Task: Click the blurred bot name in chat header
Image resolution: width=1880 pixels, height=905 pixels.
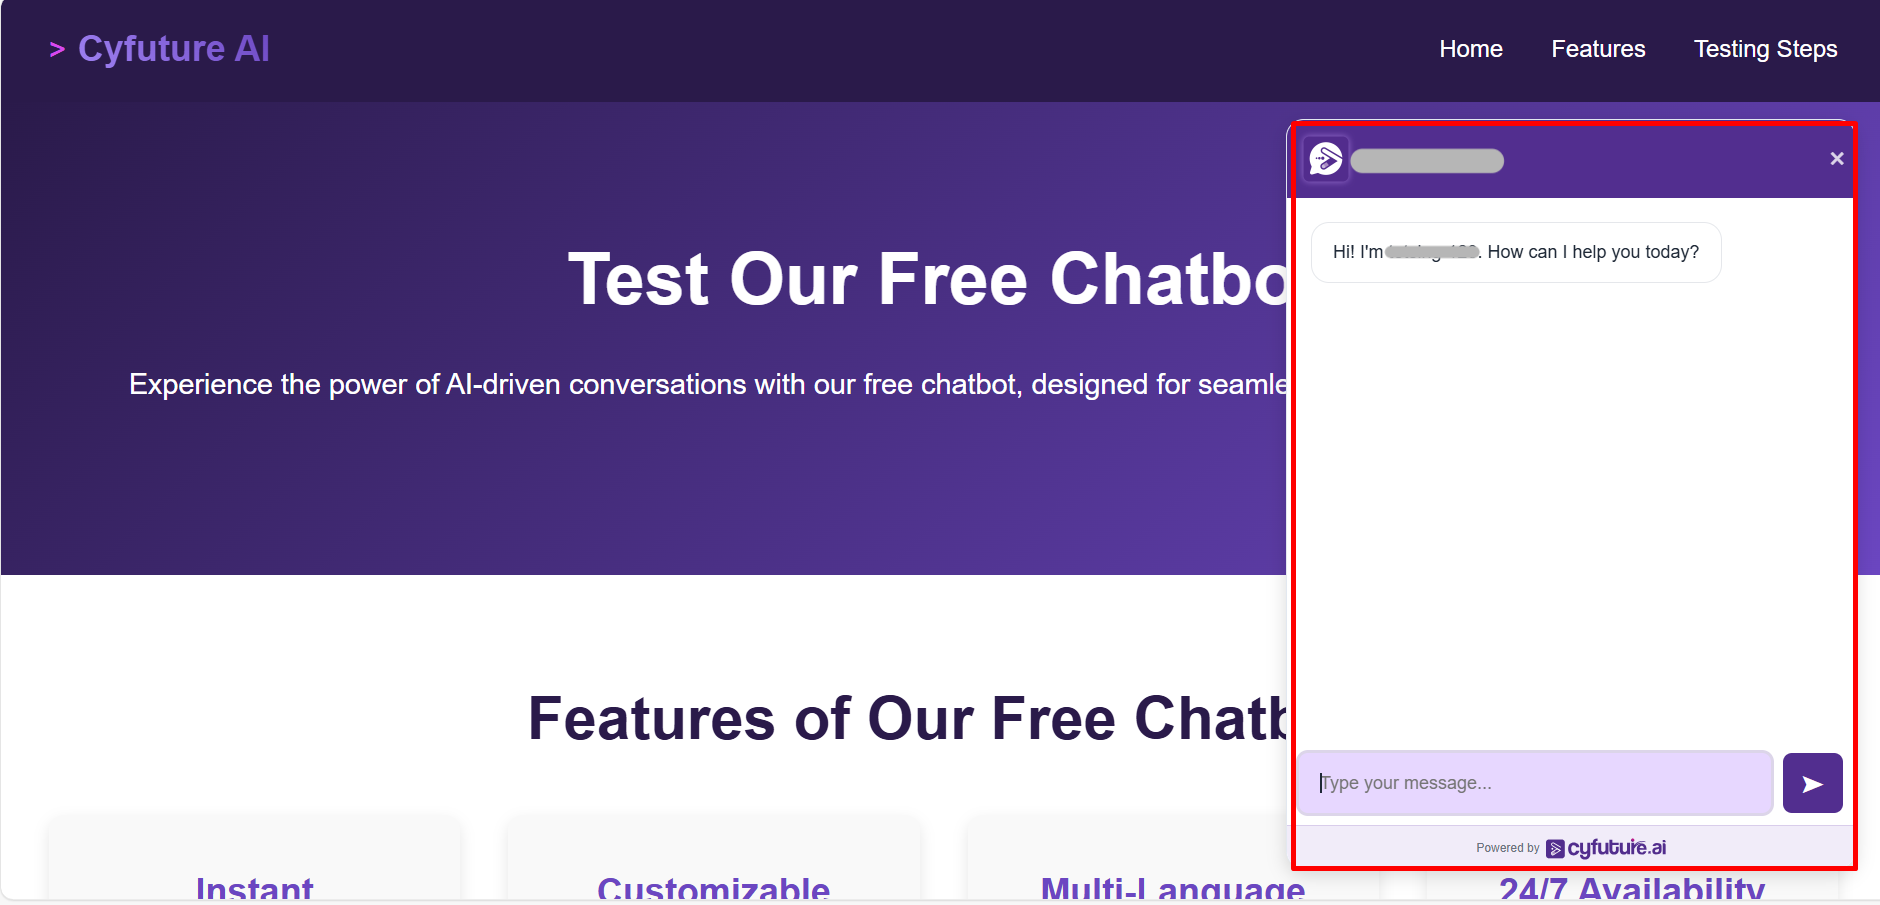Action: 1427,161
